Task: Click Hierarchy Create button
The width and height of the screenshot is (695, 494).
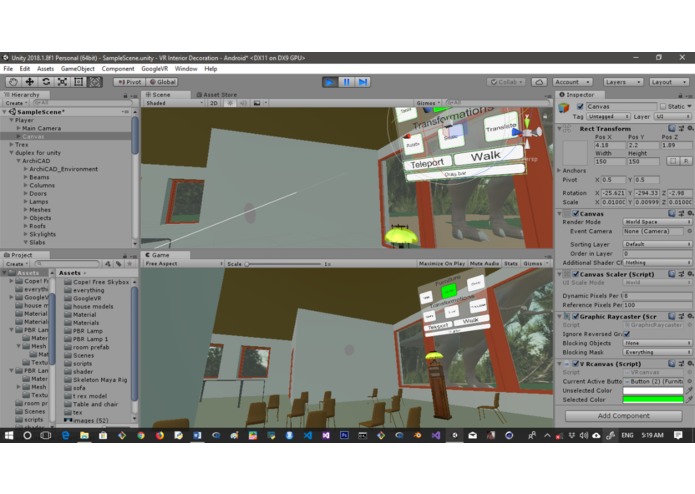Action: point(16,103)
